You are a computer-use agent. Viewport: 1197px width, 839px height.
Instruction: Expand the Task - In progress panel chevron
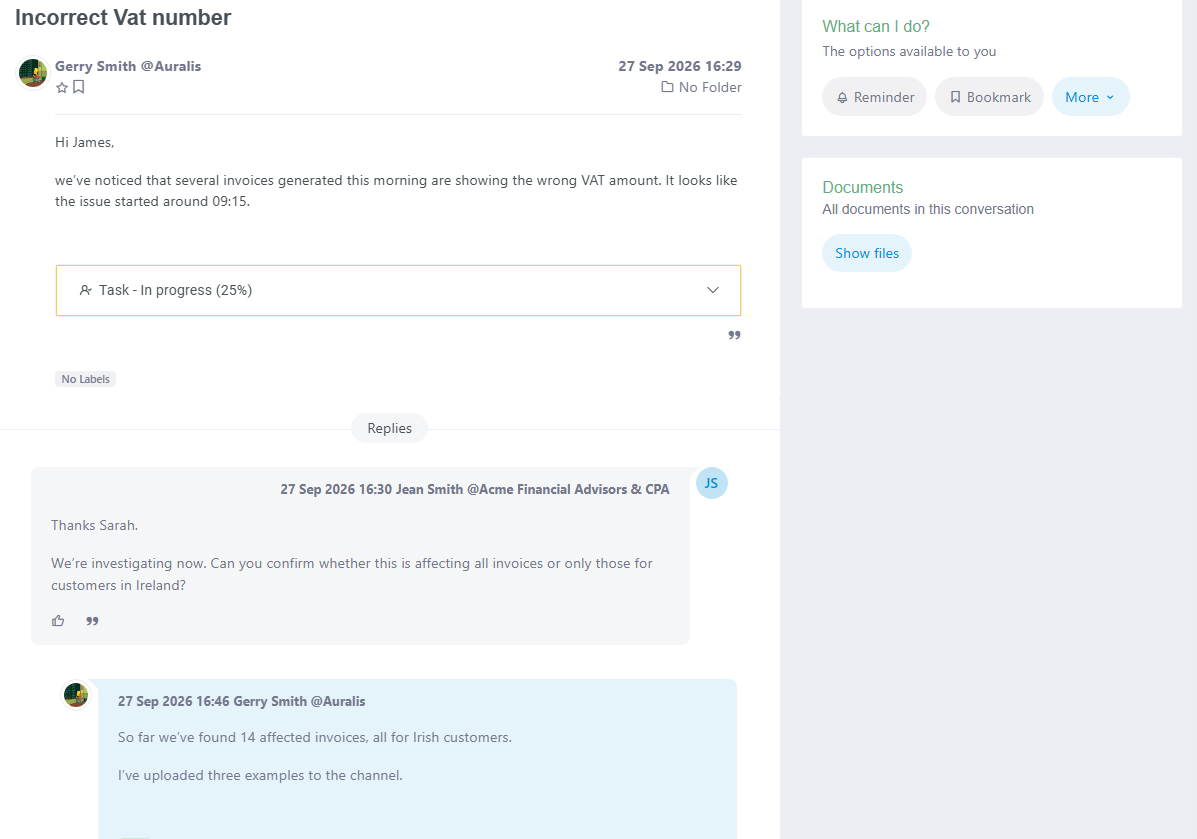(713, 290)
